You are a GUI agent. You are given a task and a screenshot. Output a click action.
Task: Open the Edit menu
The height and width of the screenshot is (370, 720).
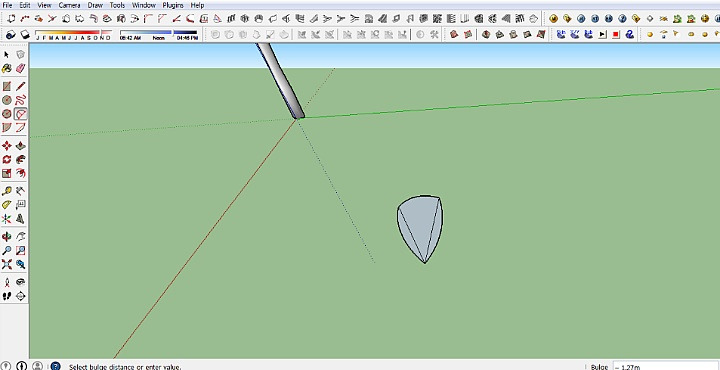pyautogui.click(x=25, y=5)
